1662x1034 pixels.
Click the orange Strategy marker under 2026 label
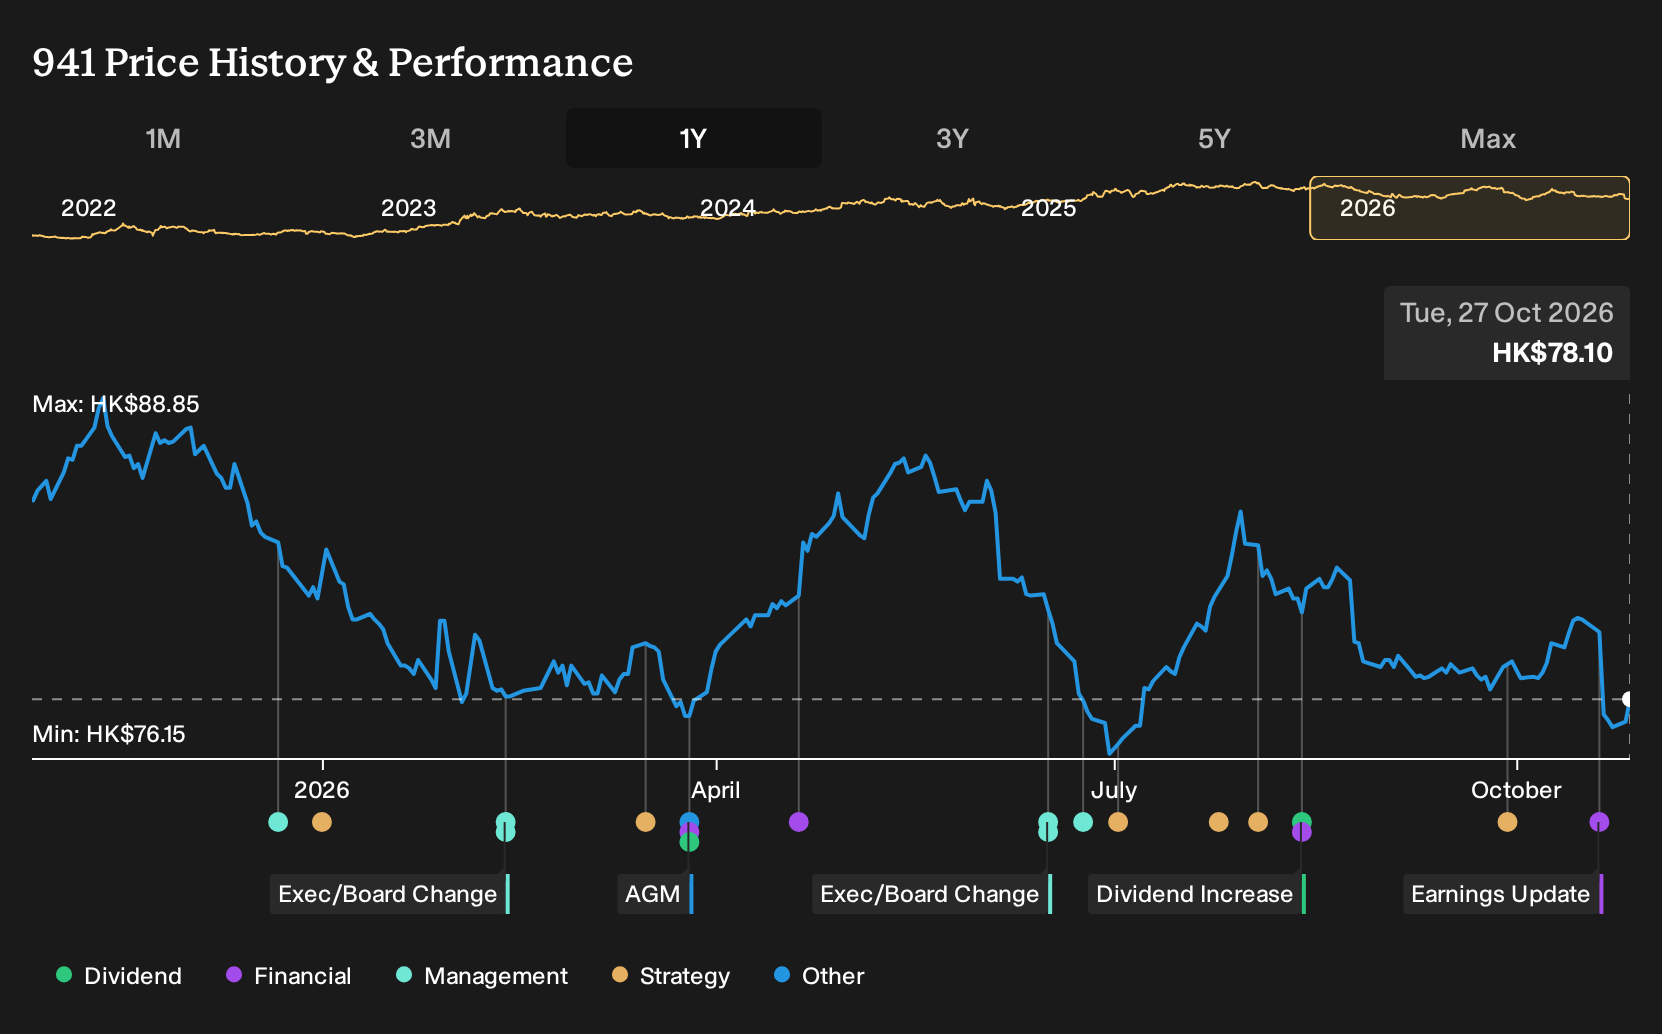point(321,822)
